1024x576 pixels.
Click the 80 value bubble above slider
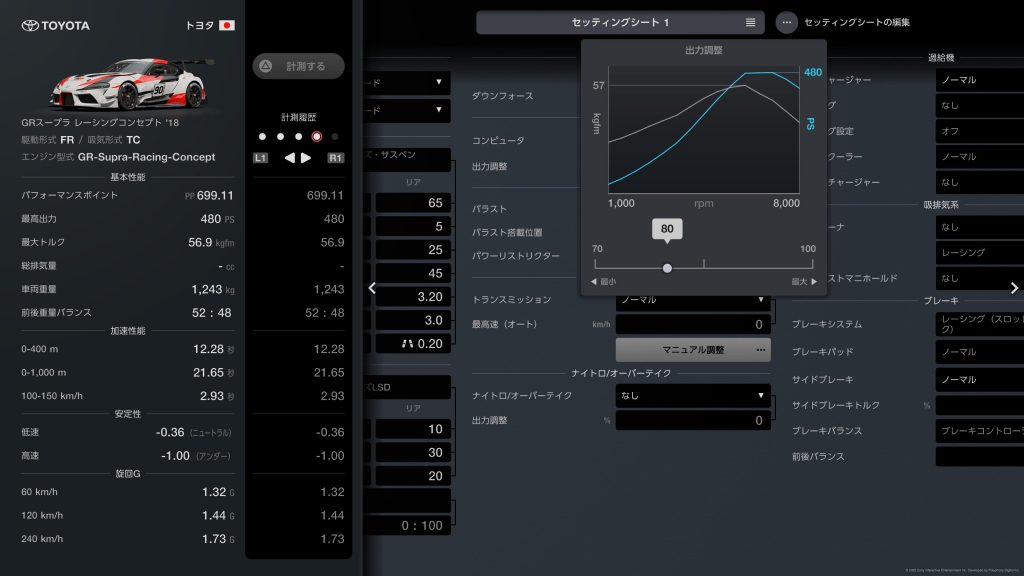point(667,229)
